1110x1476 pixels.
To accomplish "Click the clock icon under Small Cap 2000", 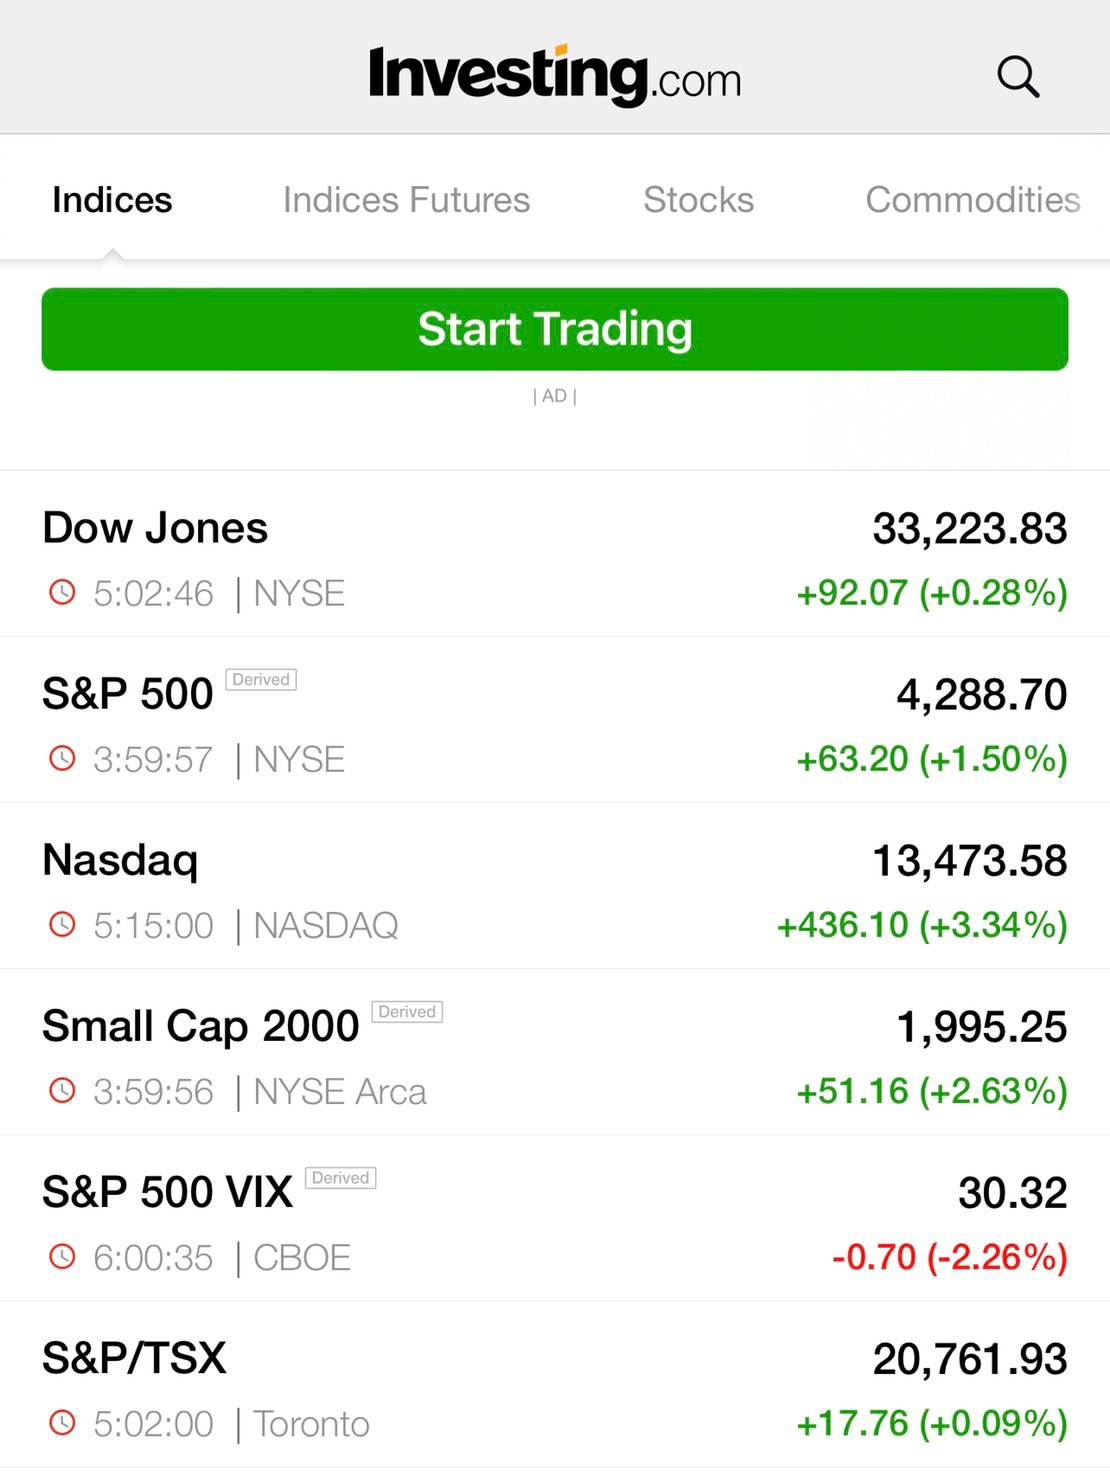I will 62,1091.
